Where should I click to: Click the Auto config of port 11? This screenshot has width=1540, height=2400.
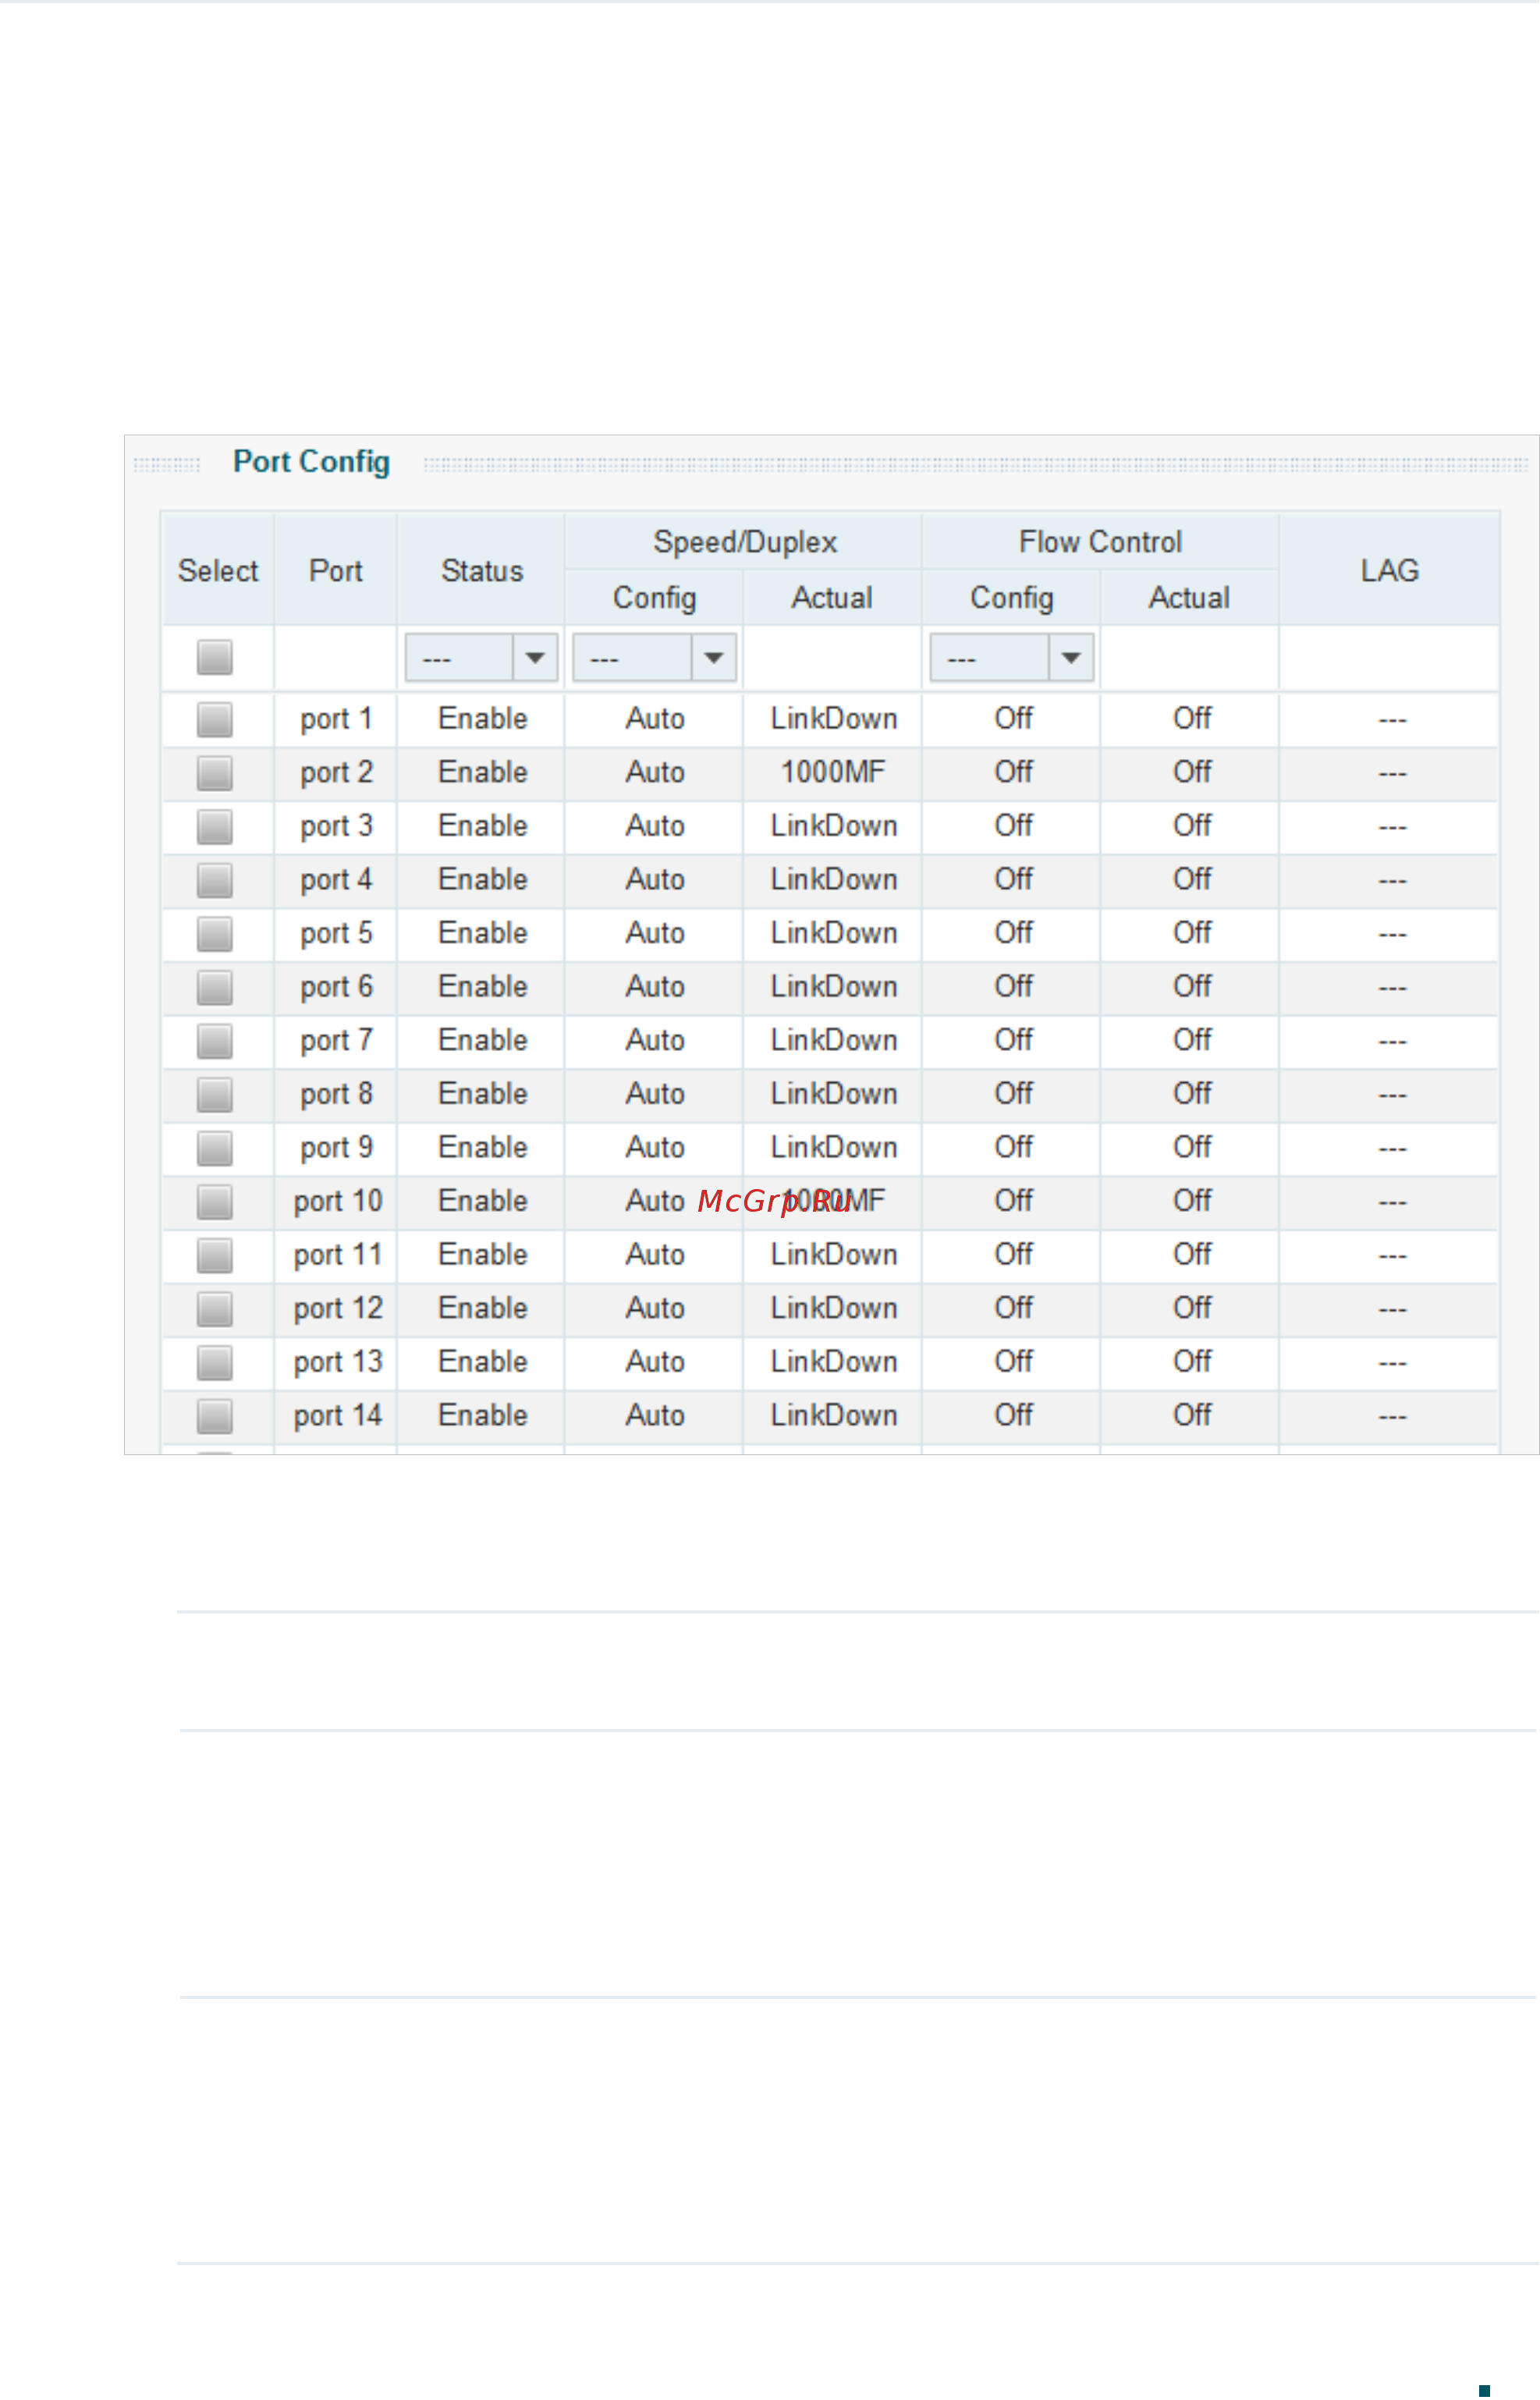(x=655, y=1255)
